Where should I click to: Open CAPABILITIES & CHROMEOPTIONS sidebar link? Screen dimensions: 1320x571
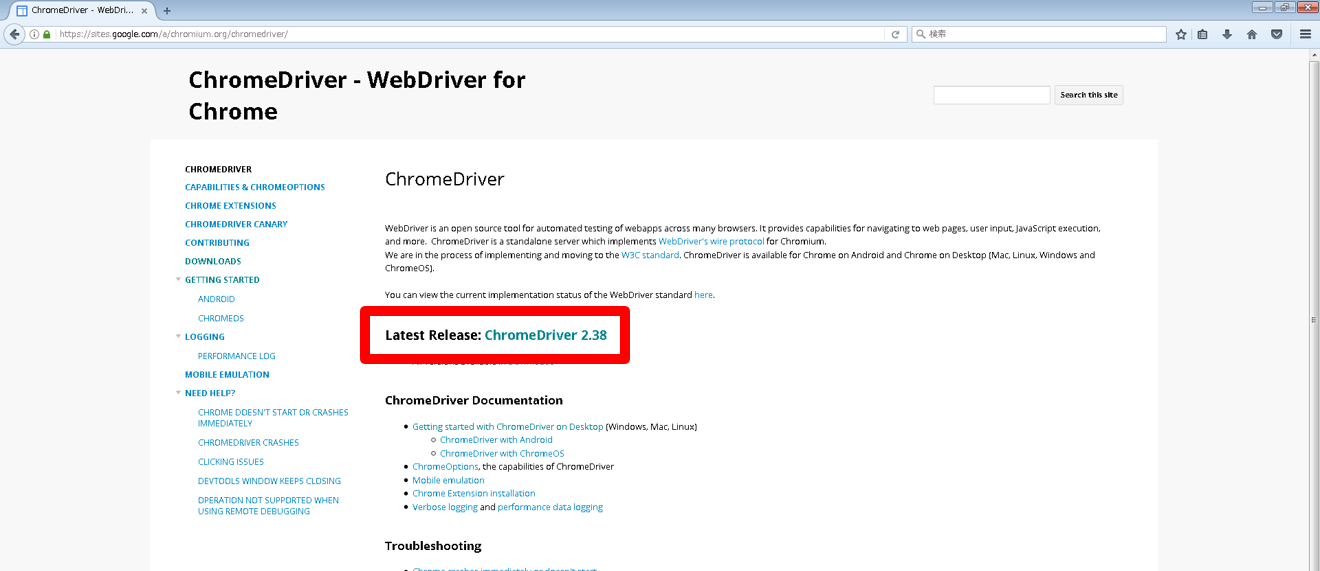pos(255,187)
